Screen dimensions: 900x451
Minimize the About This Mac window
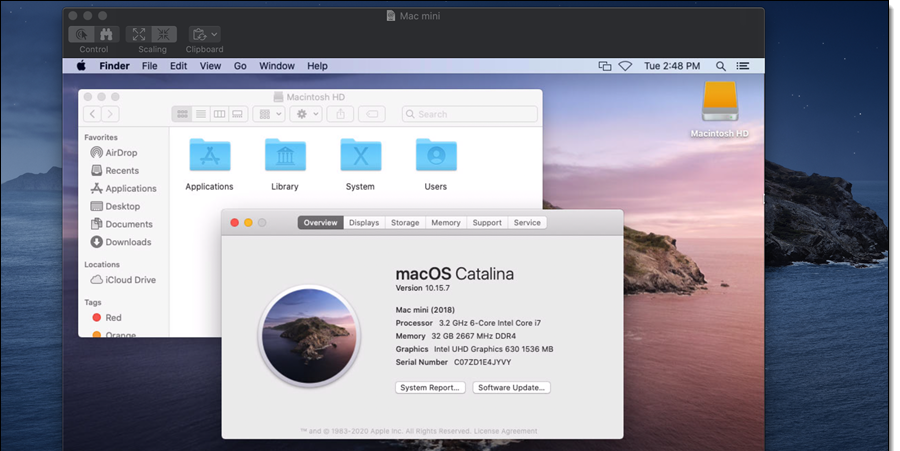click(x=248, y=223)
